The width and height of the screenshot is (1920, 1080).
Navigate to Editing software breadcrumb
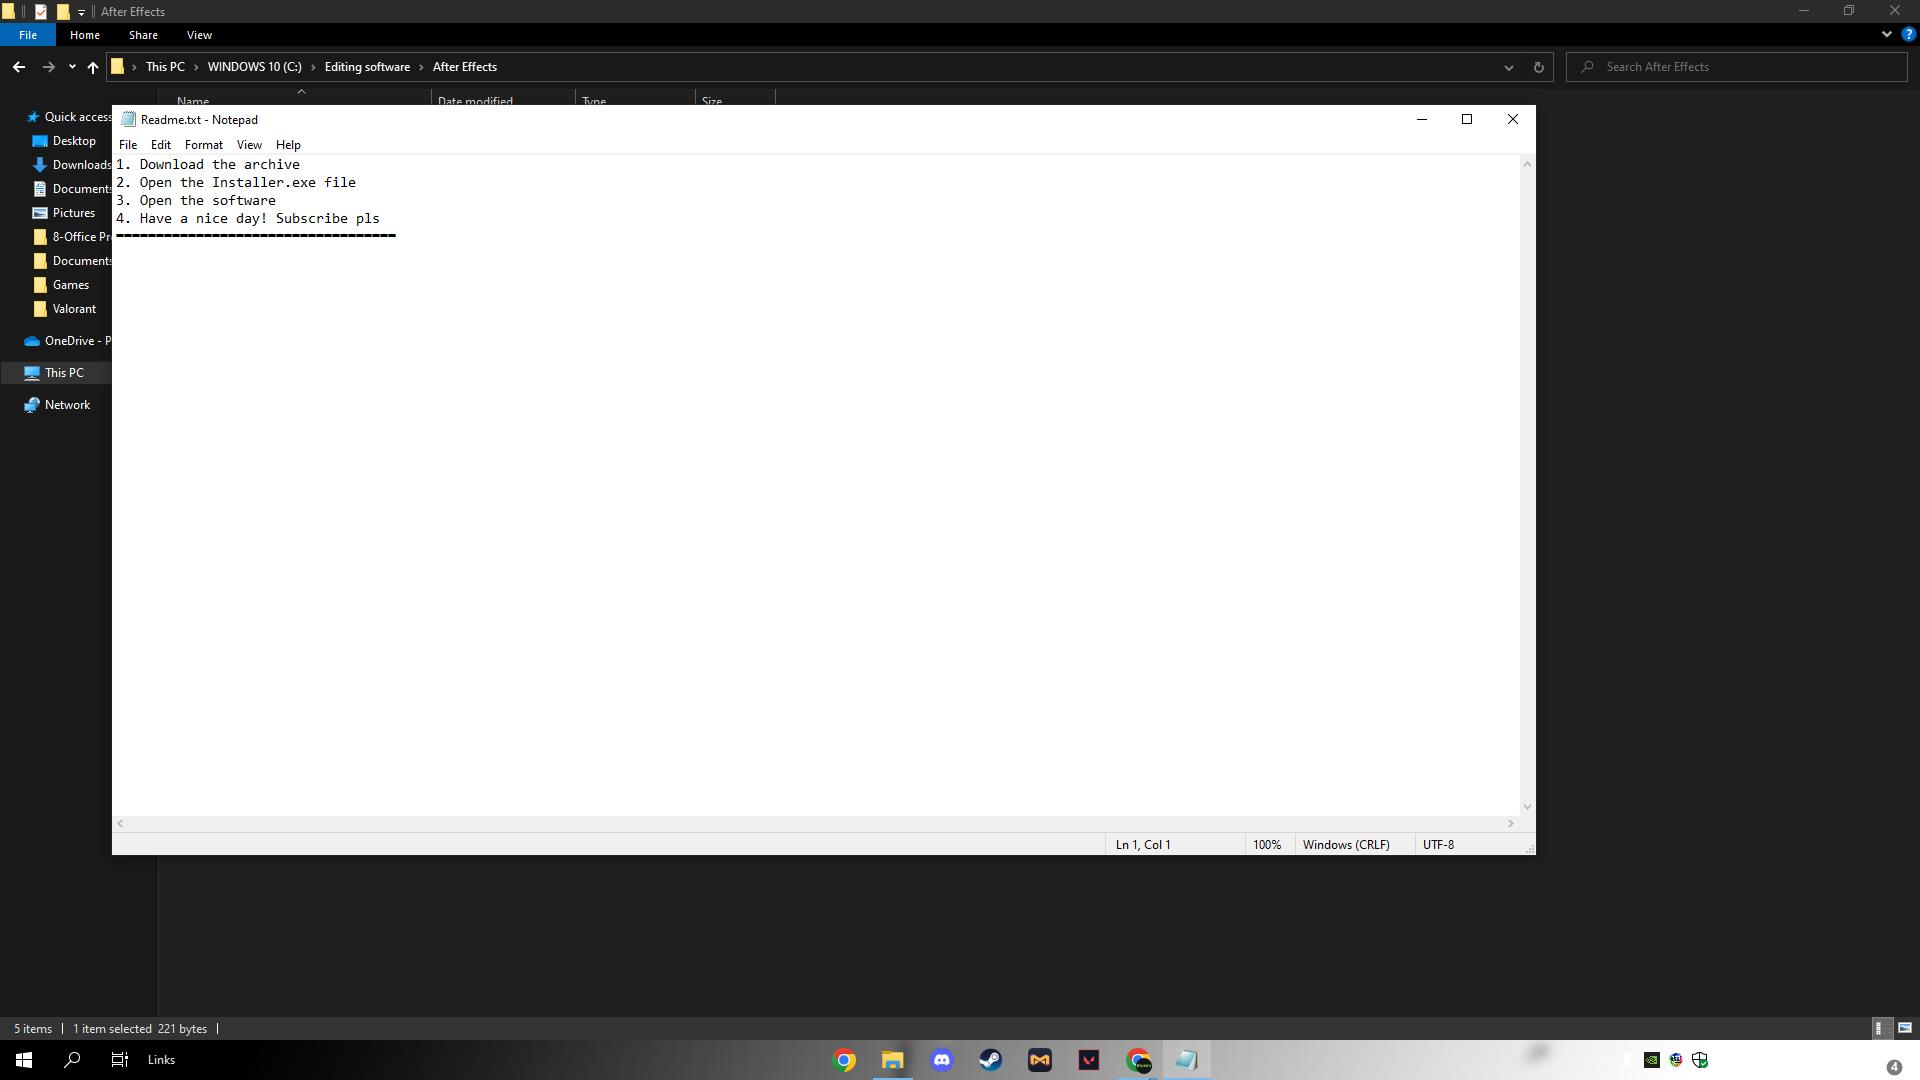click(x=367, y=67)
